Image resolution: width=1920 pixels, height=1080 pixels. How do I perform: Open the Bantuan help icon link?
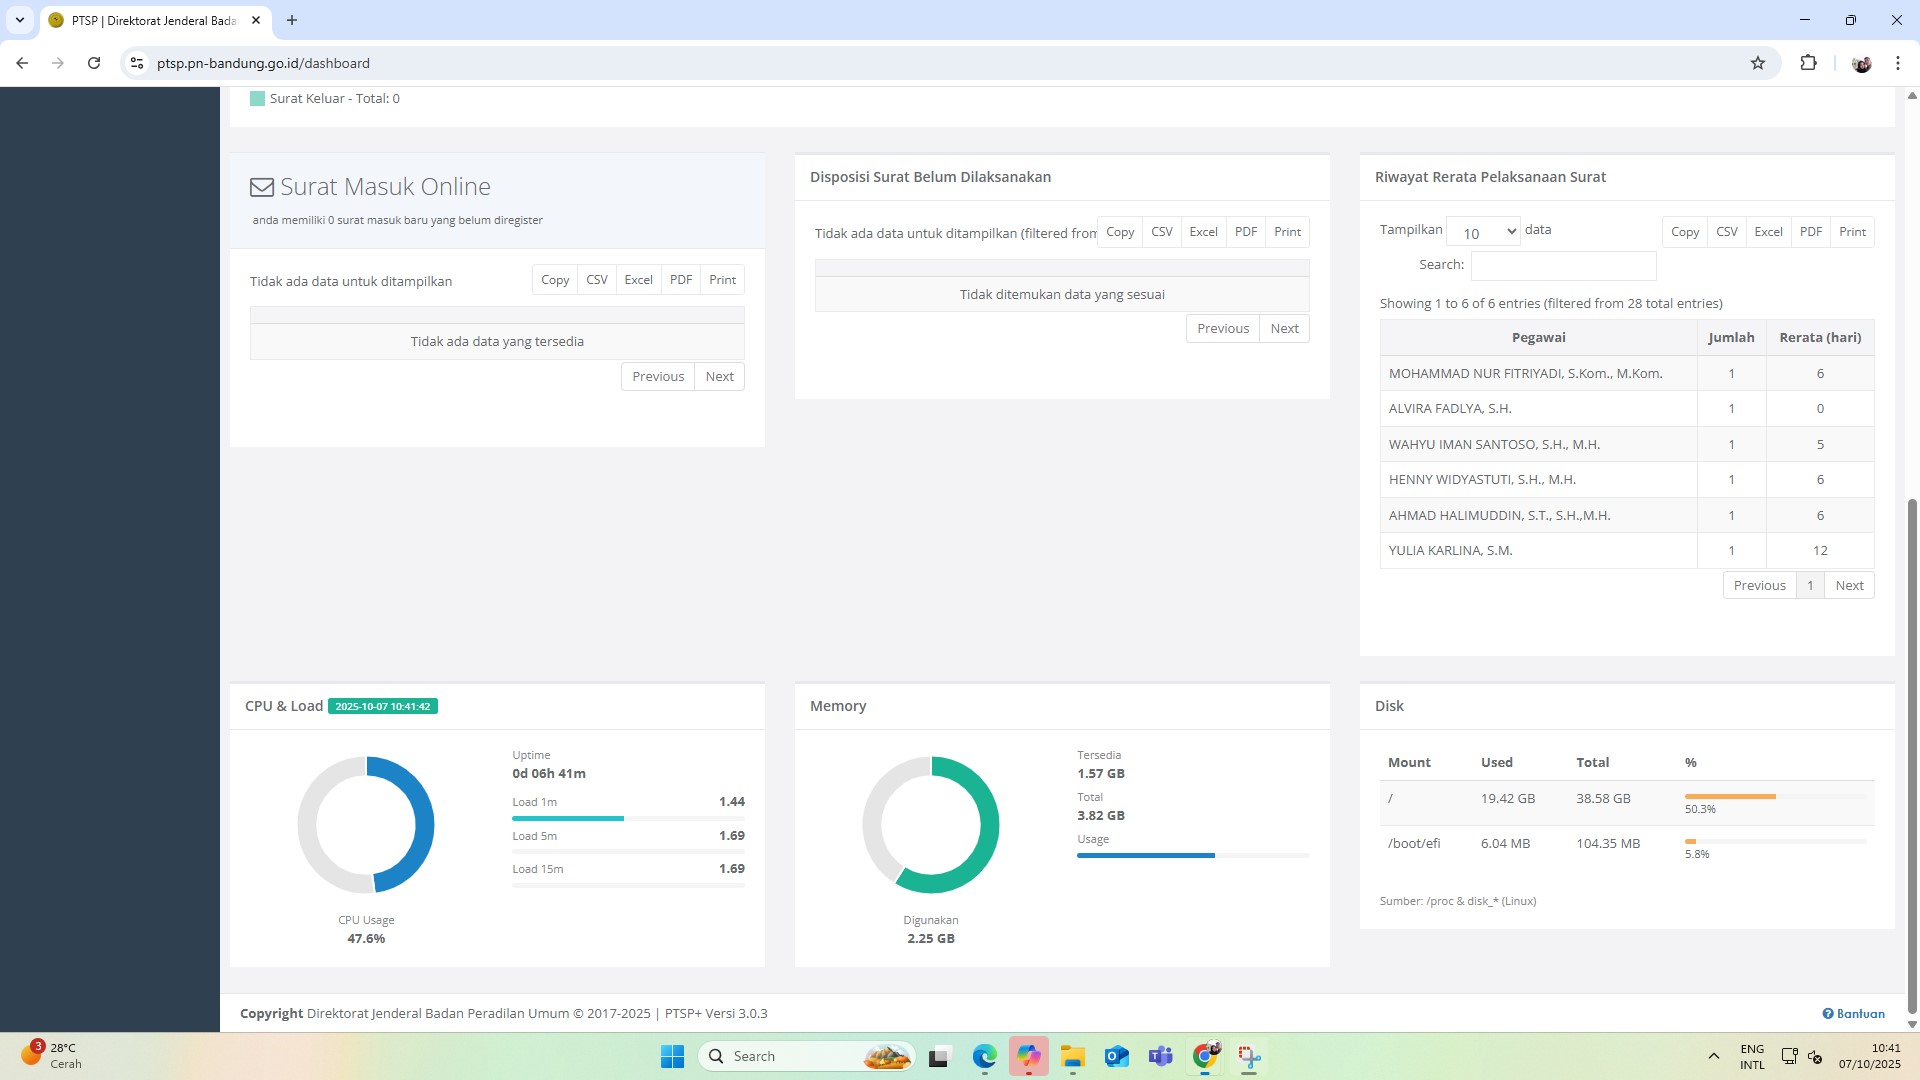(x=1853, y=1013)
